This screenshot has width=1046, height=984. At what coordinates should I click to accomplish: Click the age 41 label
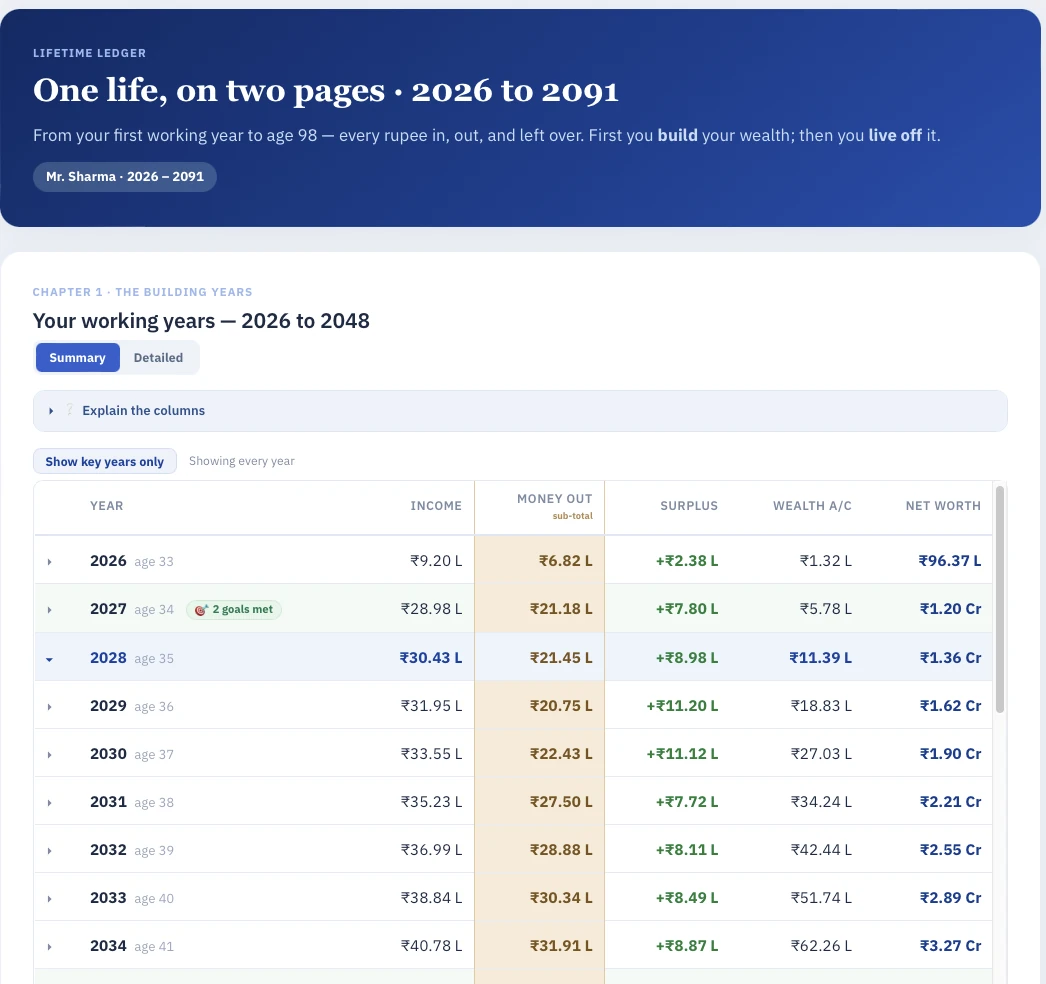[154, 947]
